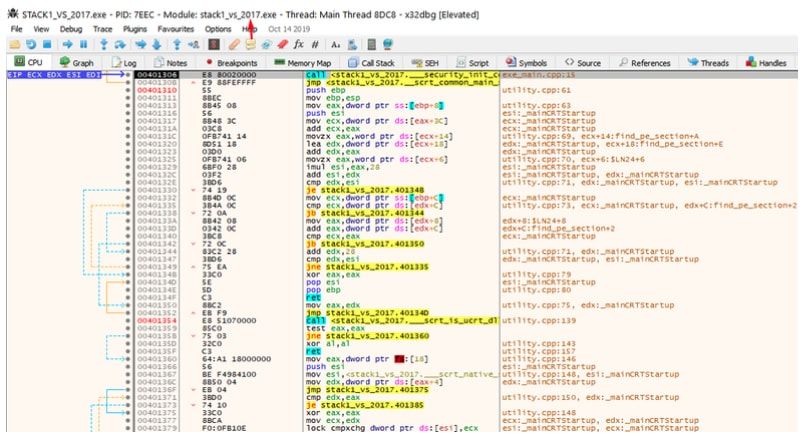Toggle breakpoint bullet at address 00401310
This screenshot has height=436, width=806.
point(128,90)
